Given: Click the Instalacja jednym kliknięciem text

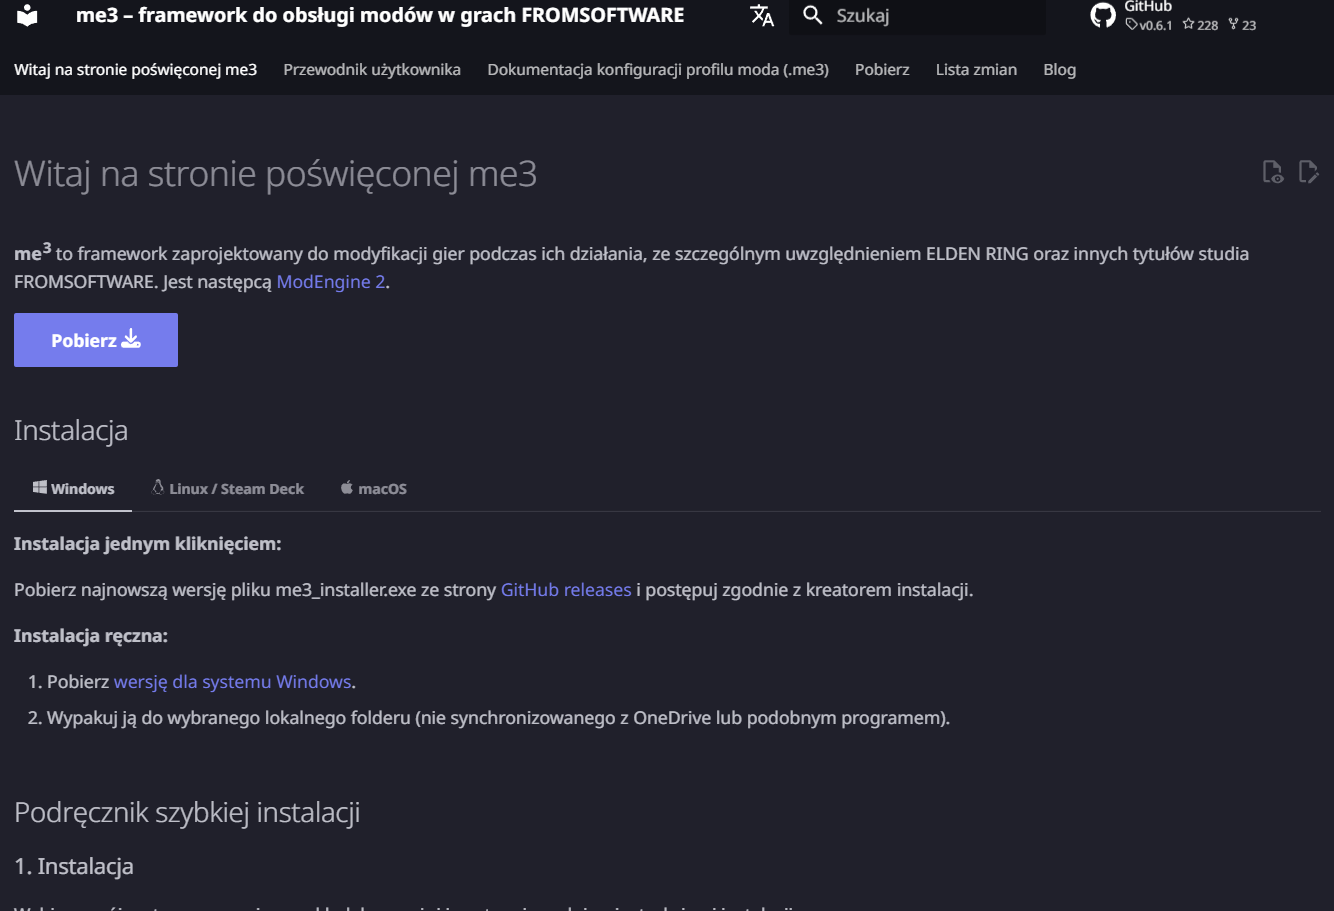Looking at the screenshot, I should tap(148, 544).
